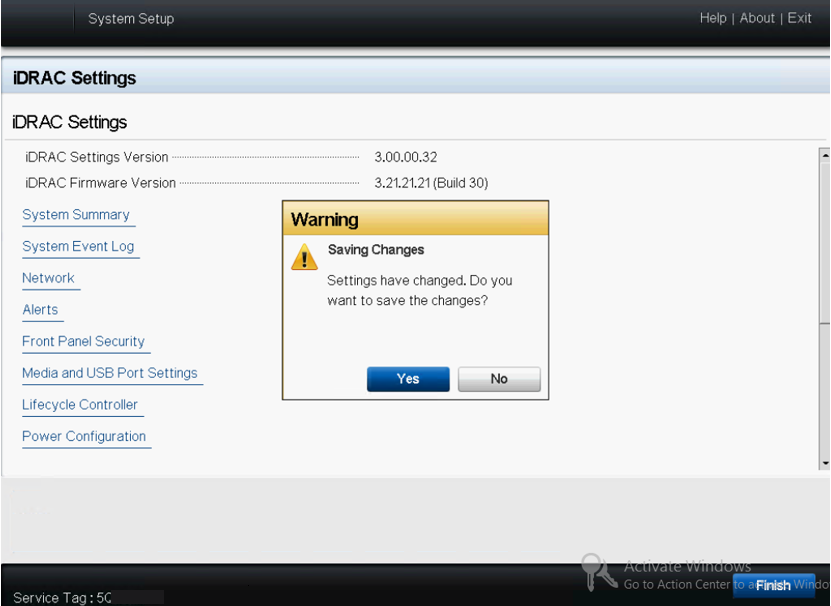Image resolution: width=831 pixels, height=606 pixels.
Task: Open the System Summary link
Action: [x=76, y=215]
